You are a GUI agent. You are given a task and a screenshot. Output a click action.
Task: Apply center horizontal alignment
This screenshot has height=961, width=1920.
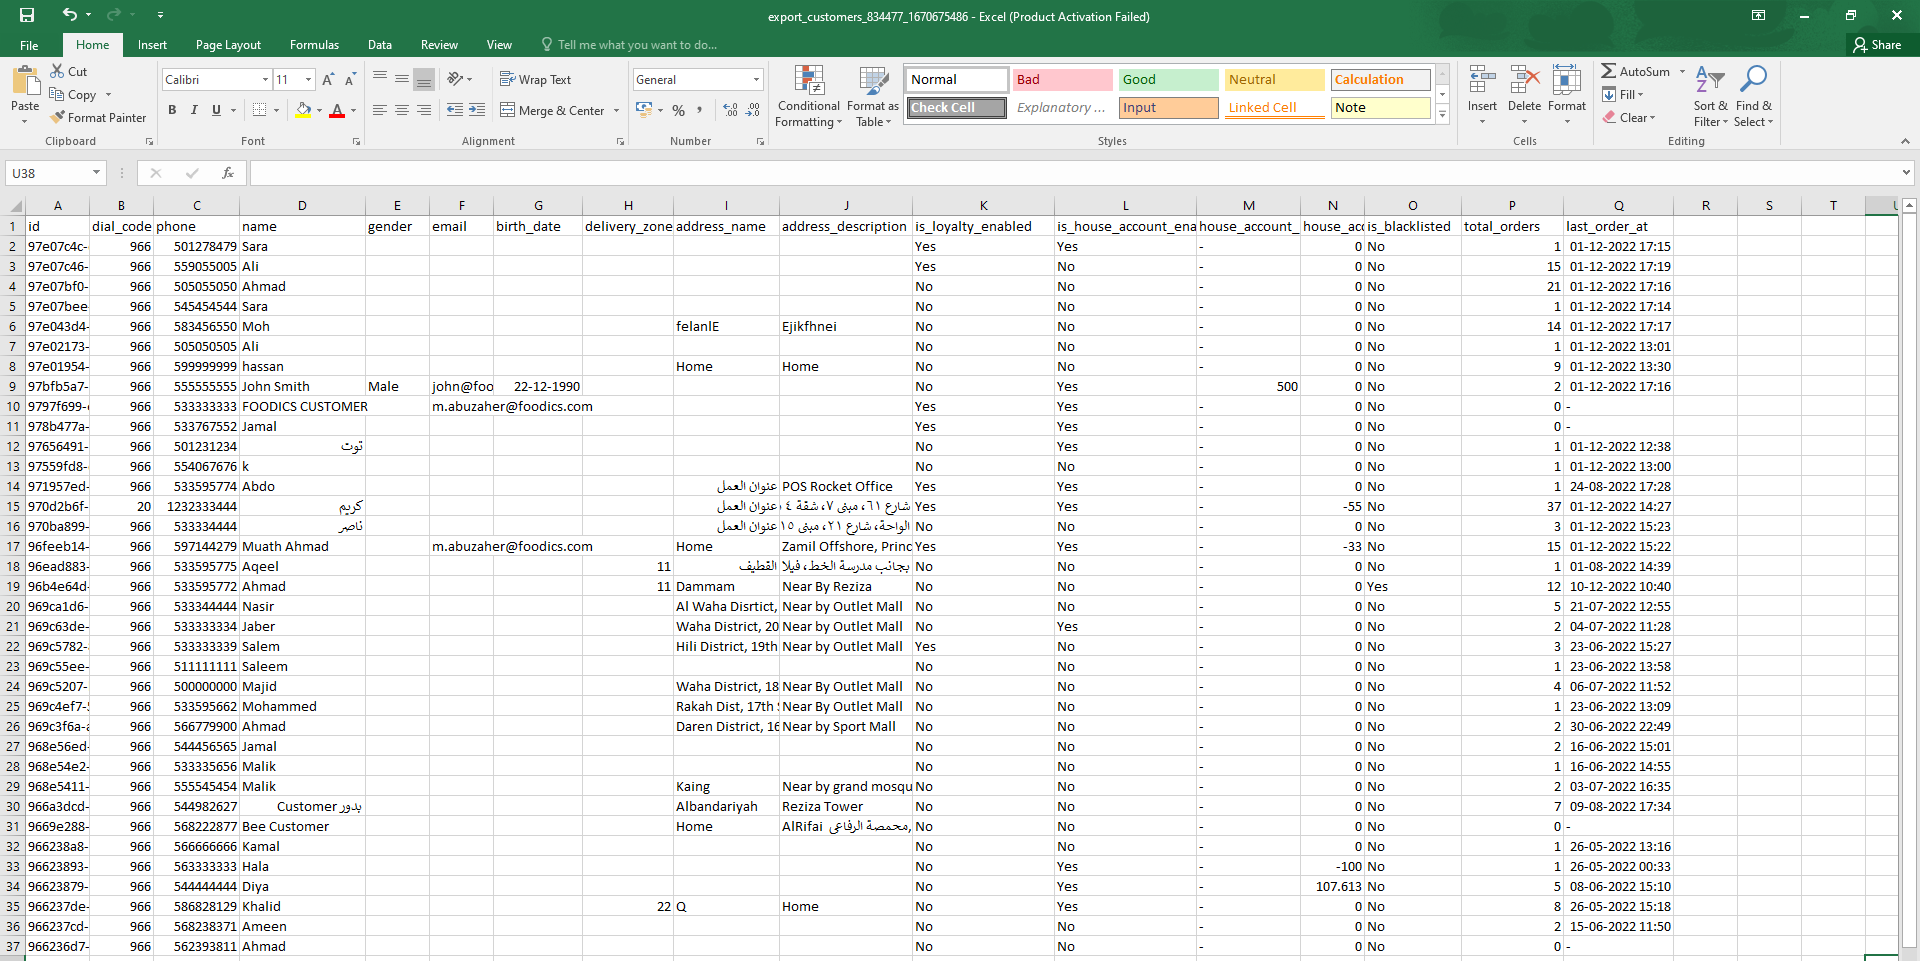pyautogui.click(x=402, y=110)
